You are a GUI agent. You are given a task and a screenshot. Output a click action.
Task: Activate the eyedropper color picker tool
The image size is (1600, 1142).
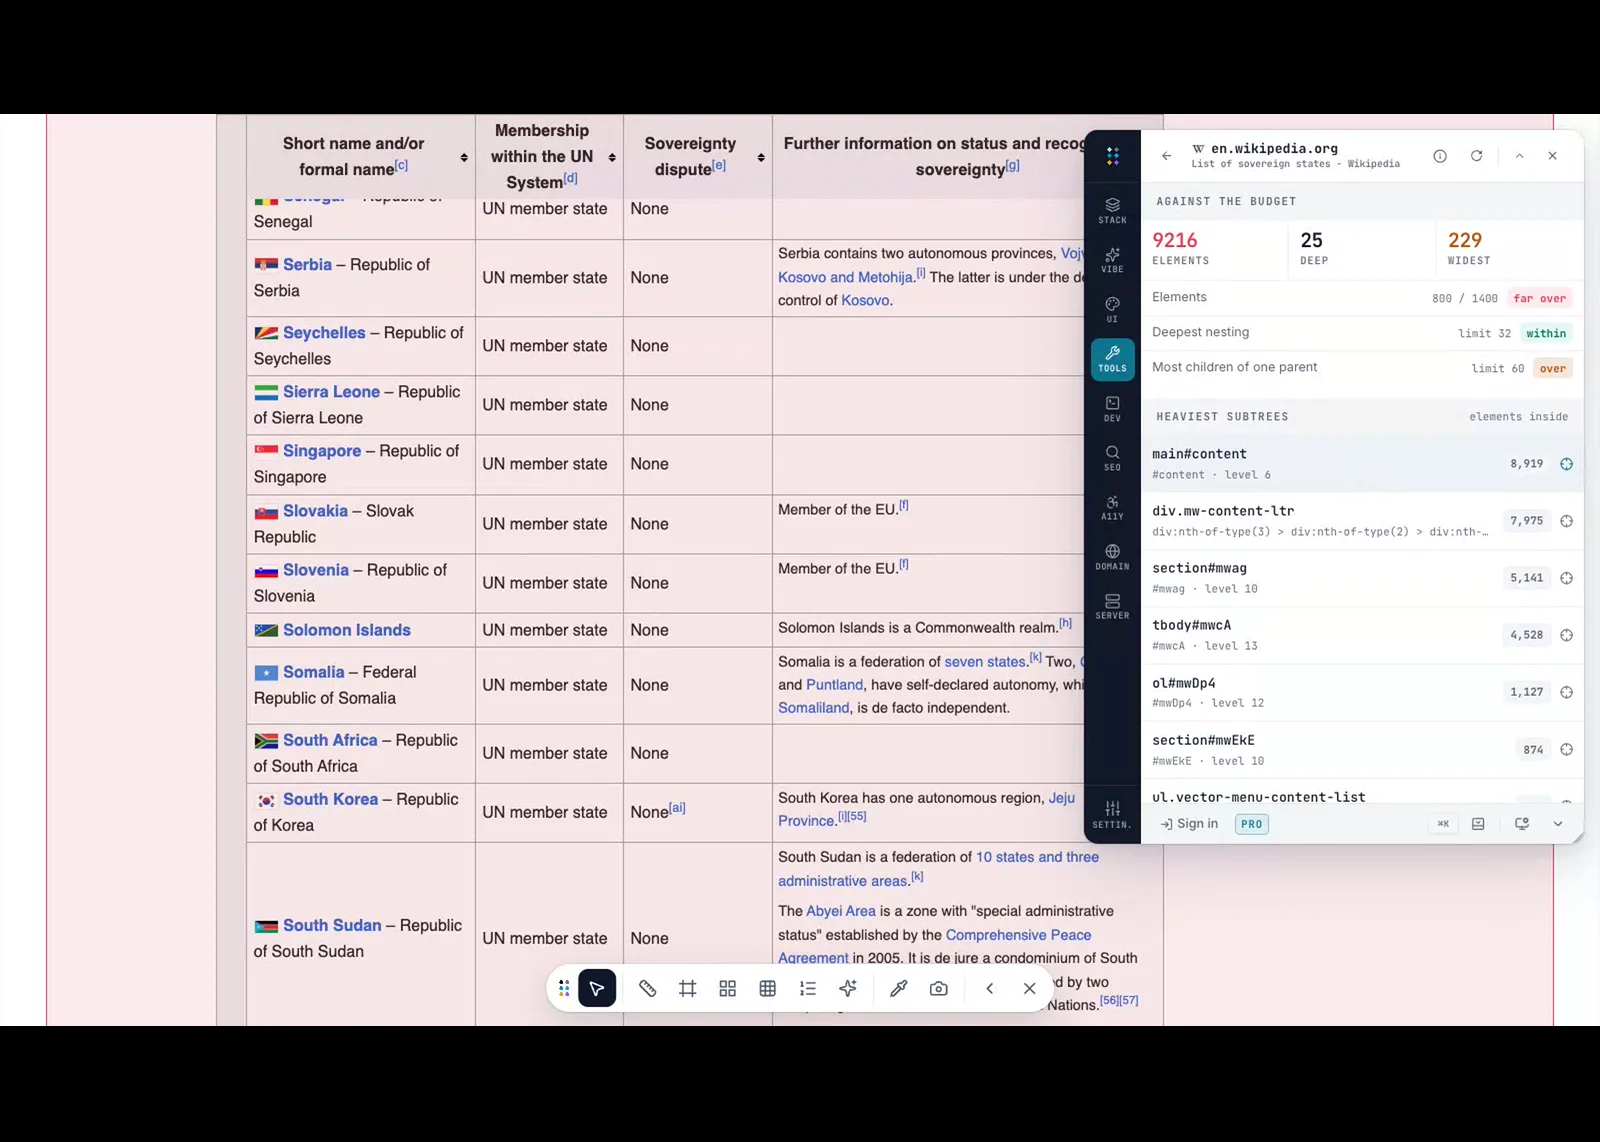pyautogui.click(x=898, y=988)
